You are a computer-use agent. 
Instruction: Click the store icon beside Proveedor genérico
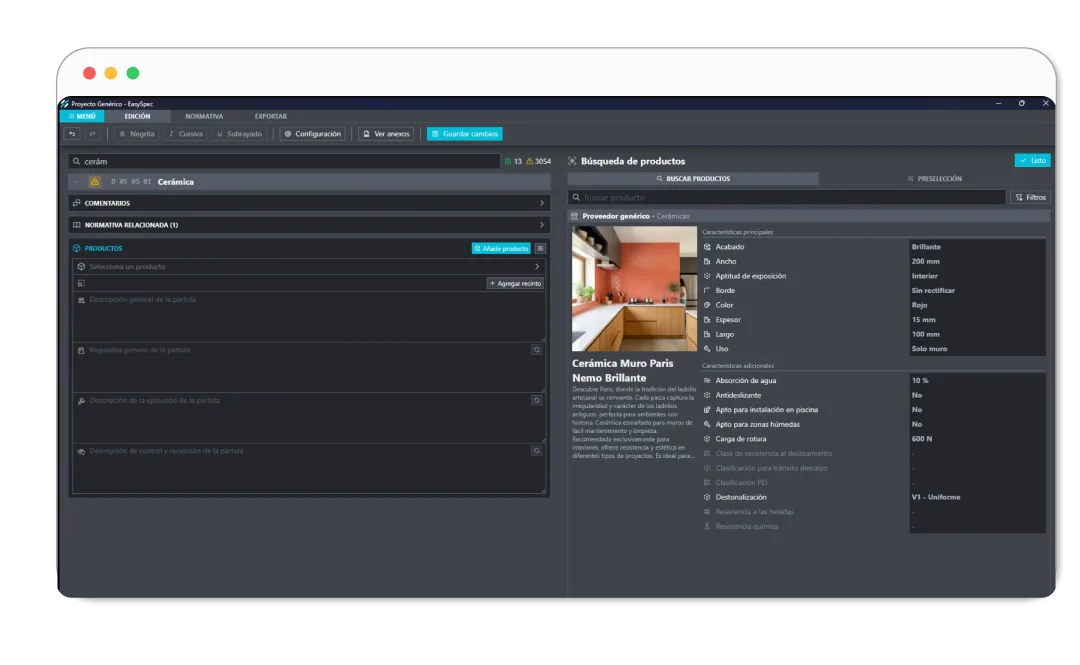tap(574, 216)
